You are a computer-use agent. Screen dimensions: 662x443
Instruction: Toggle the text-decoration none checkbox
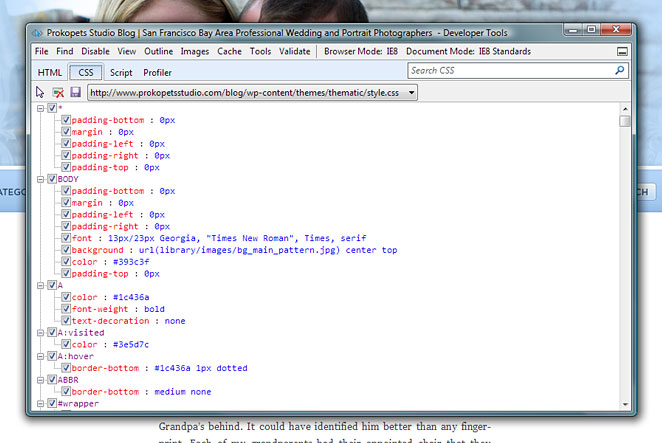[x=66, y=321]
